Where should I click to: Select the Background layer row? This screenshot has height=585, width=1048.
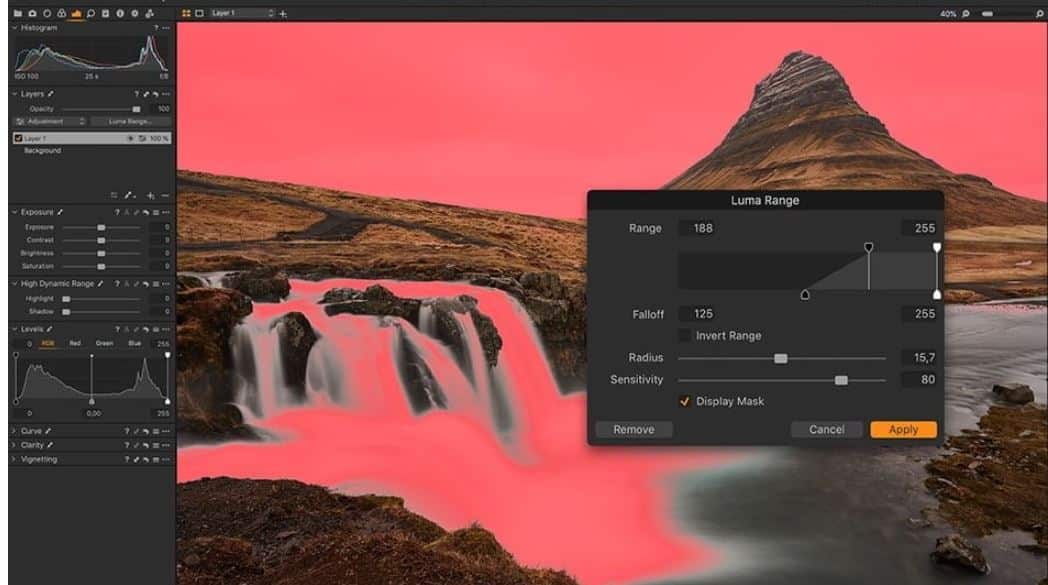[x=92, y=151]
